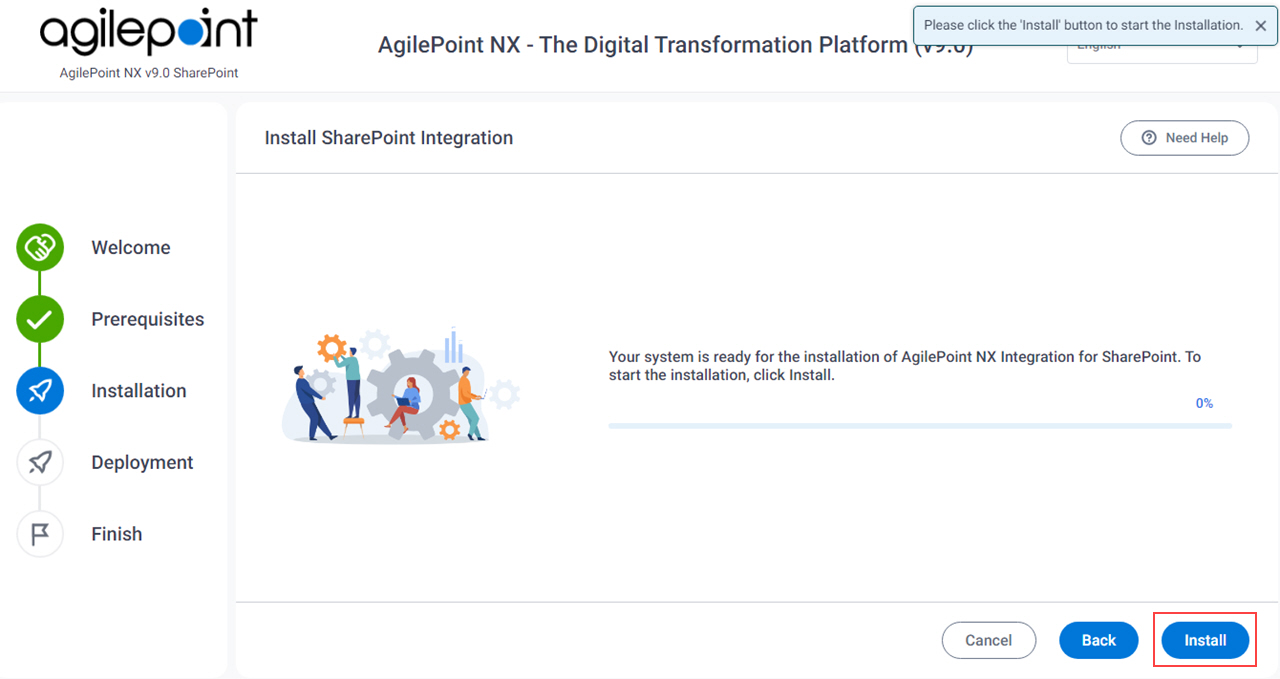
Task: Go back with the Back button
Action: point(1099,640)
